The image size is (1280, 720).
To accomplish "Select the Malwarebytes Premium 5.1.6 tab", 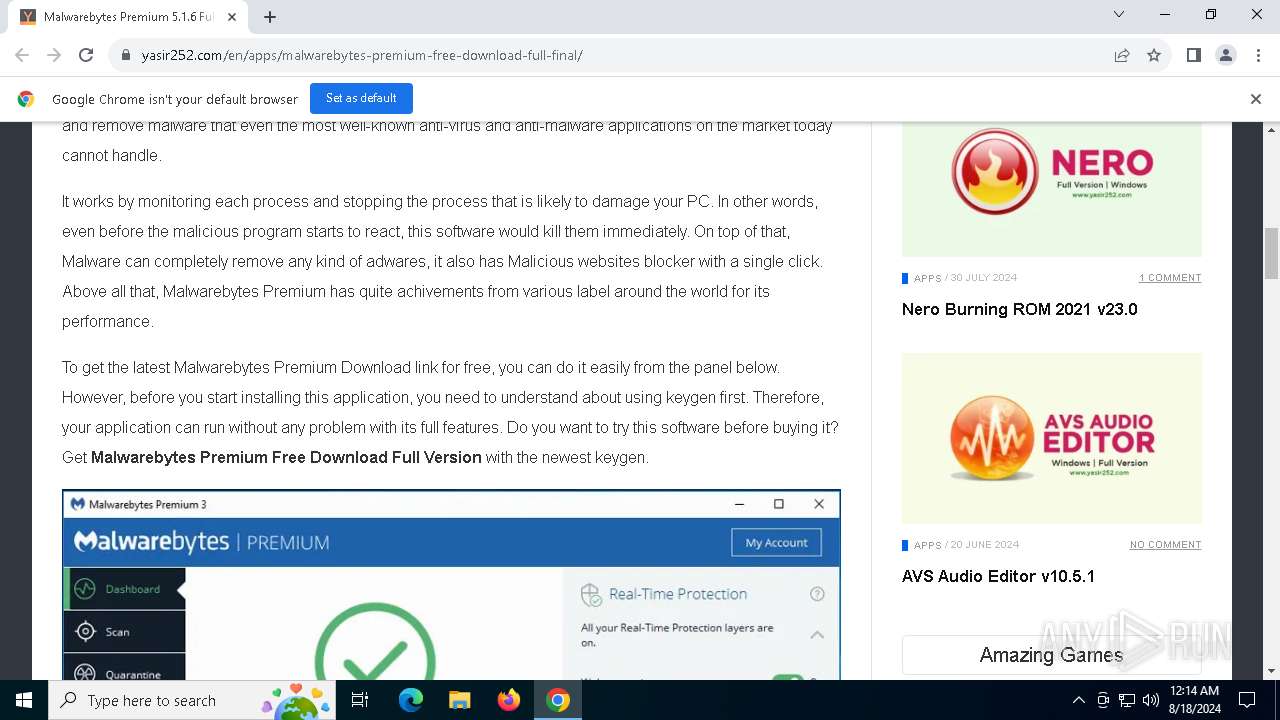I will tap(130, 17).
